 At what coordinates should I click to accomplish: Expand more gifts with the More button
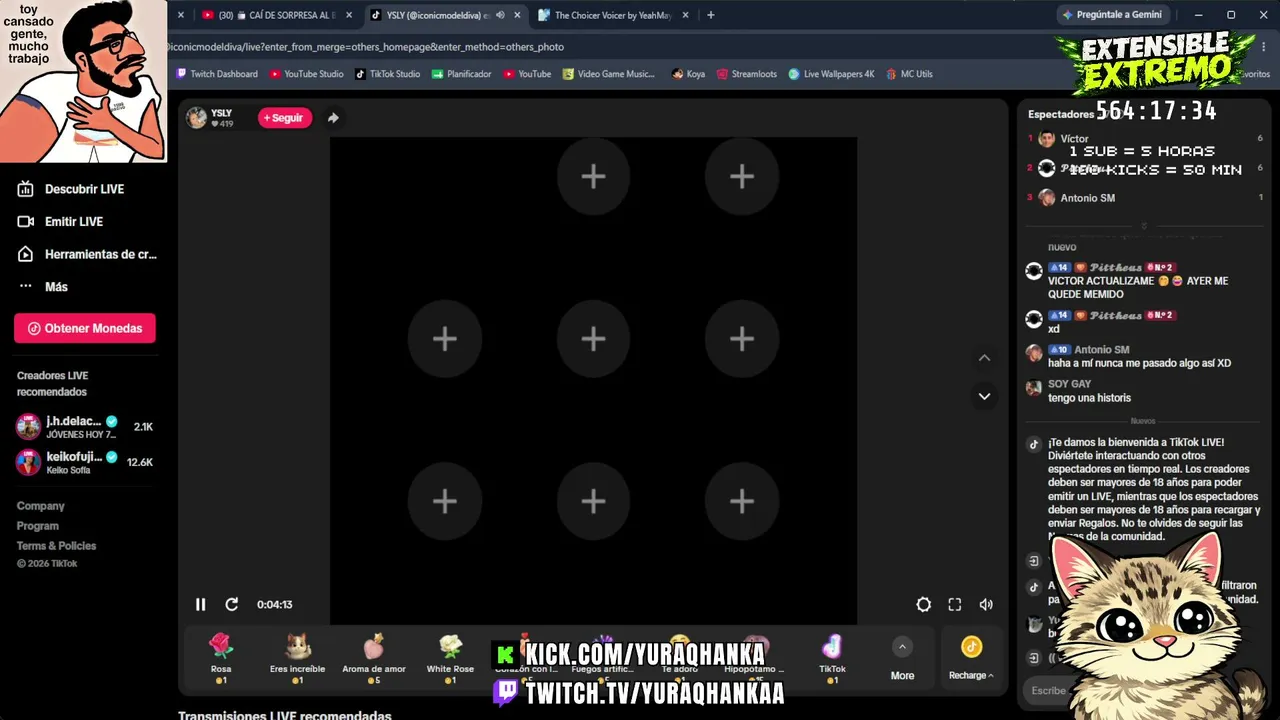pos(902,660)
